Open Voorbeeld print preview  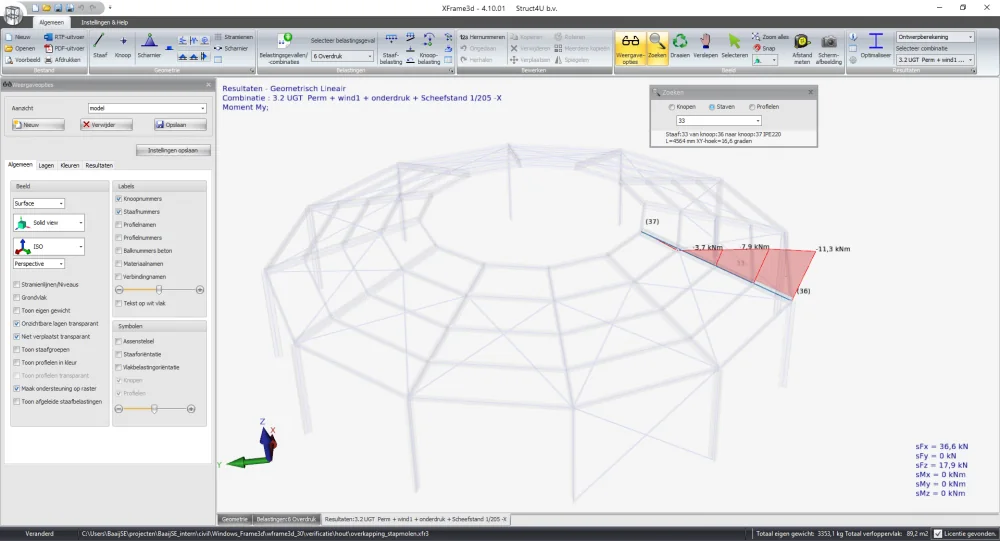pyautogui.click(x=23, y=59)
